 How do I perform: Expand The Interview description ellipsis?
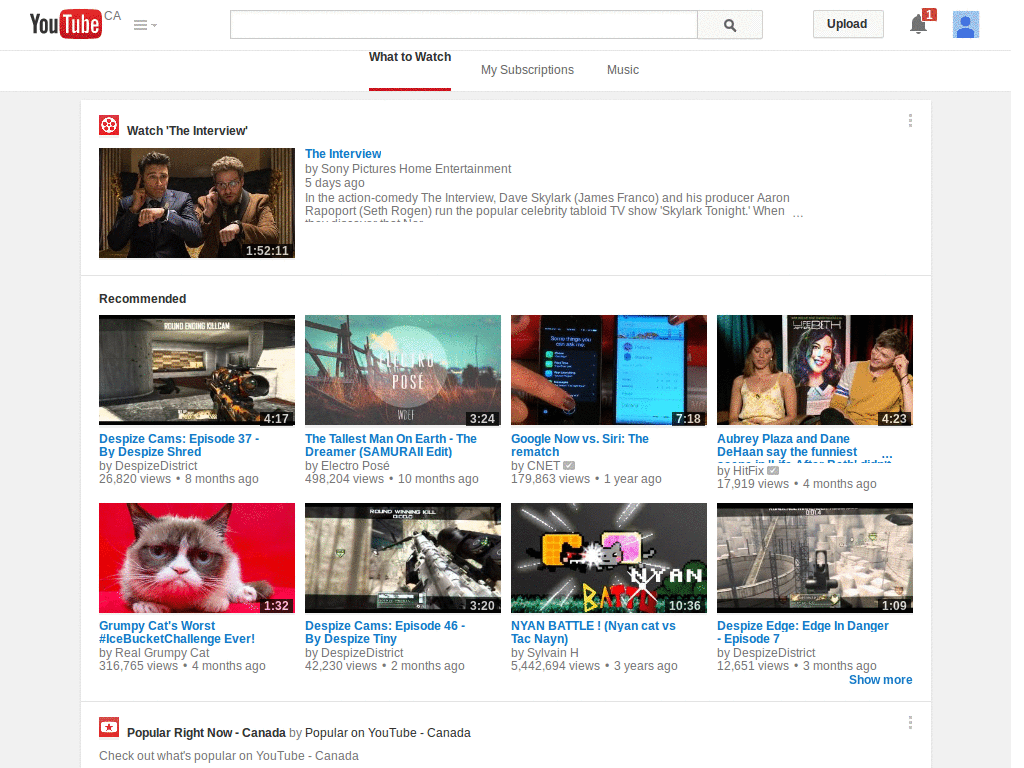point(797,214)
